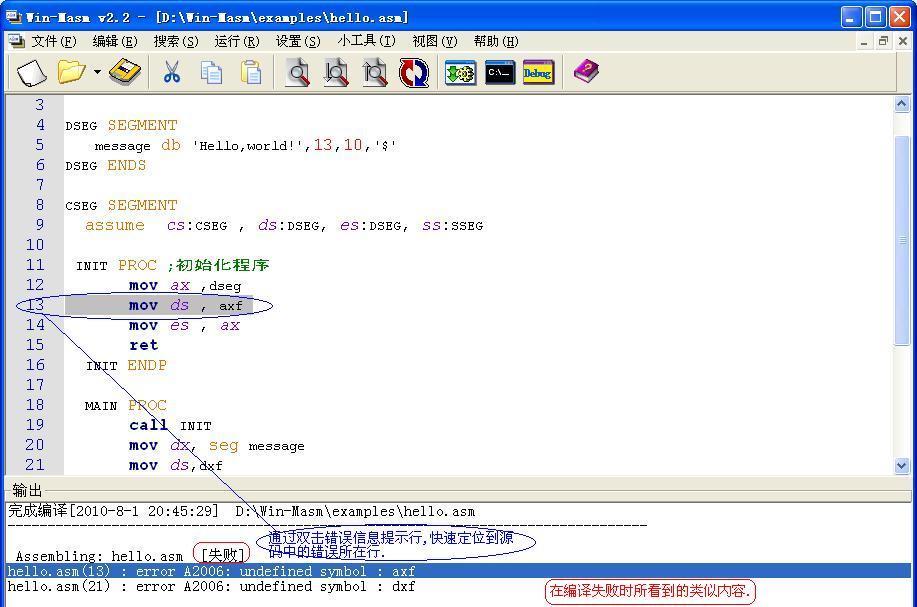Close the Win-Masm application window
This screenshot has width=917, height=607.
(899, 17)
